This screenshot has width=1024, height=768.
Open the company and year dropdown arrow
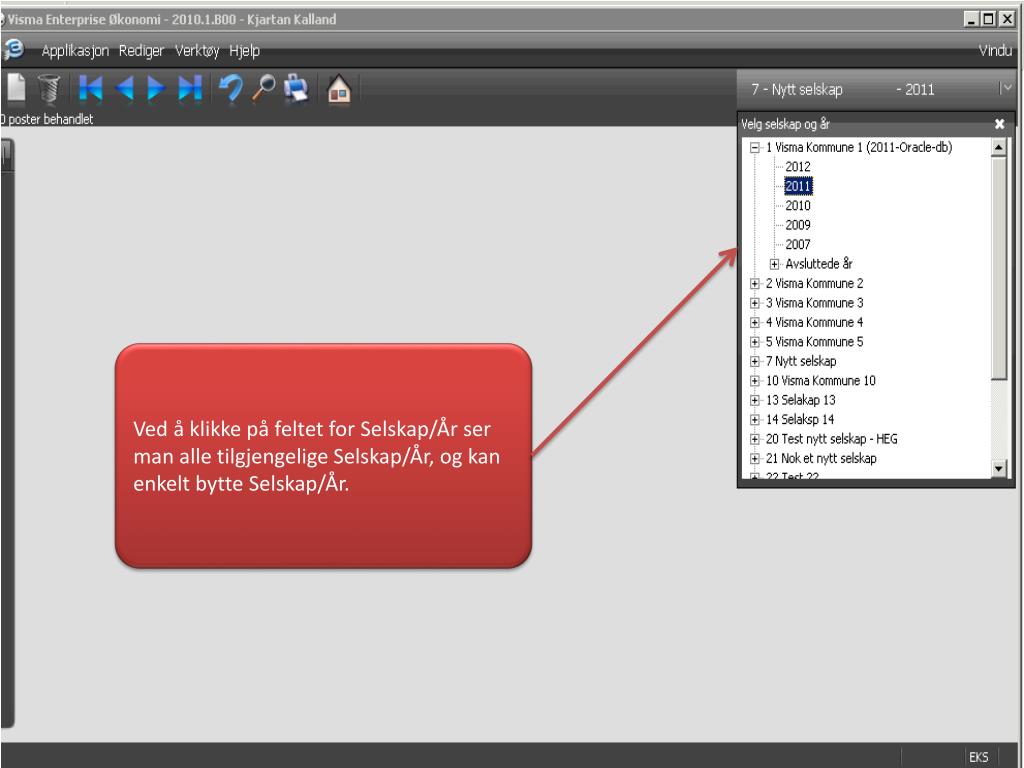point(1006,88)
